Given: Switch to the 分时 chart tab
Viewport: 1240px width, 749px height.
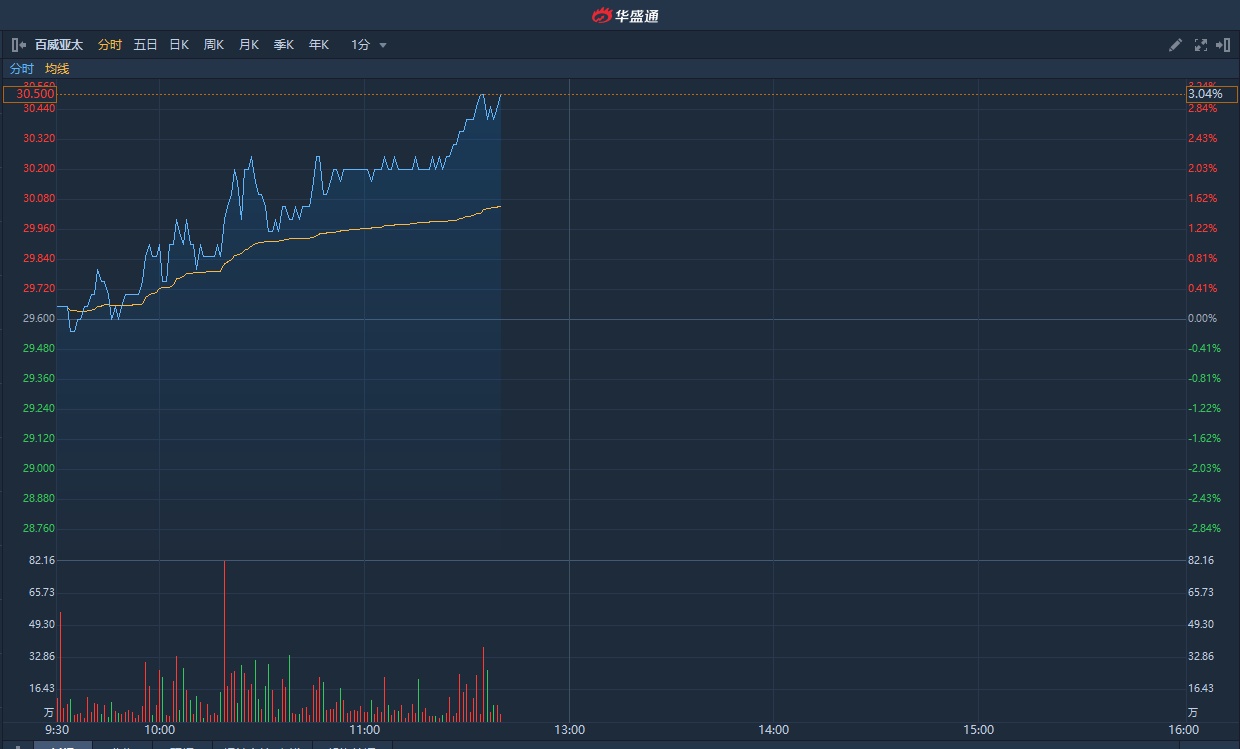Looking at the screenshot, I should pos(110,45).
